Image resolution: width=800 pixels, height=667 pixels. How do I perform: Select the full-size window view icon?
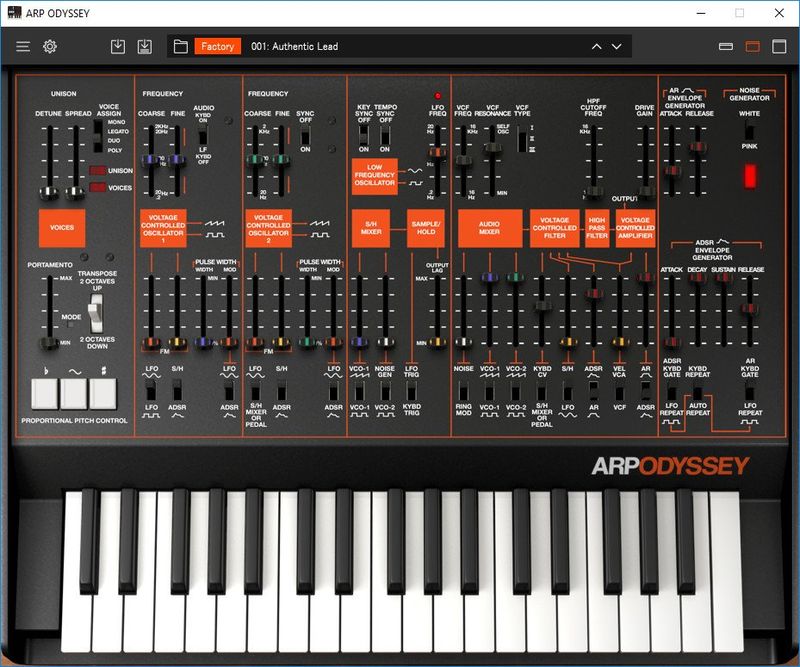click(777, 45)
